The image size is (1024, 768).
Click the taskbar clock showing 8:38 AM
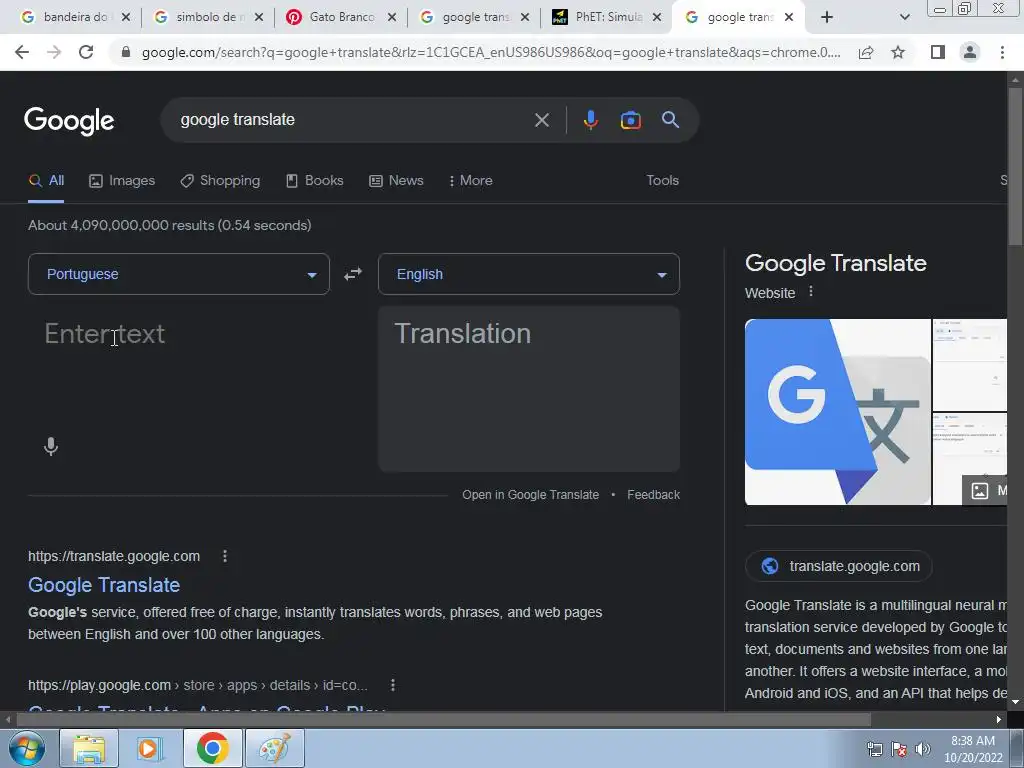(x=973, y=749)
